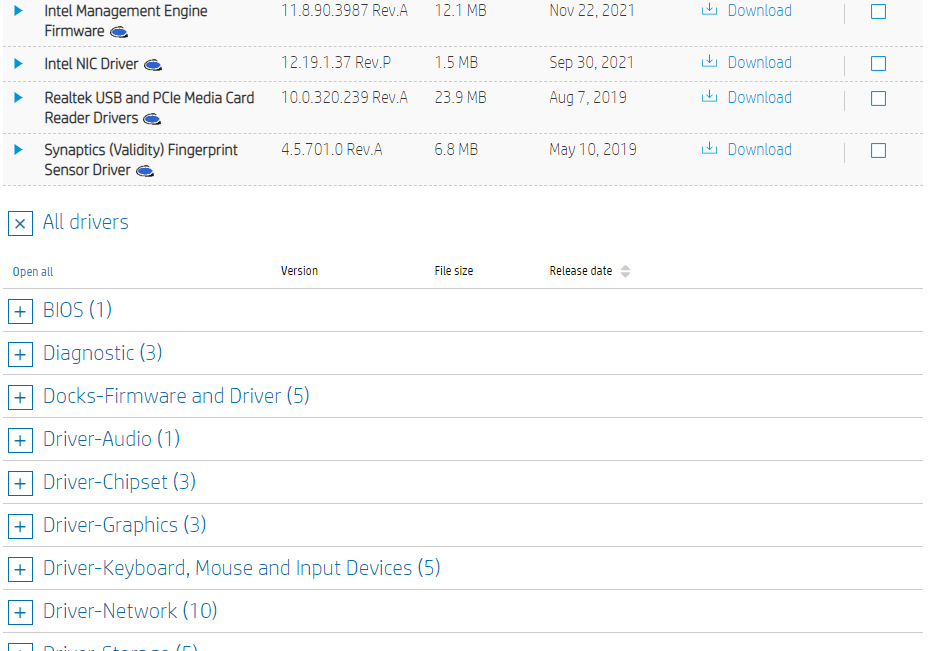Expand Intel Management Engine Firmware details triangle

tap(18, 10)
